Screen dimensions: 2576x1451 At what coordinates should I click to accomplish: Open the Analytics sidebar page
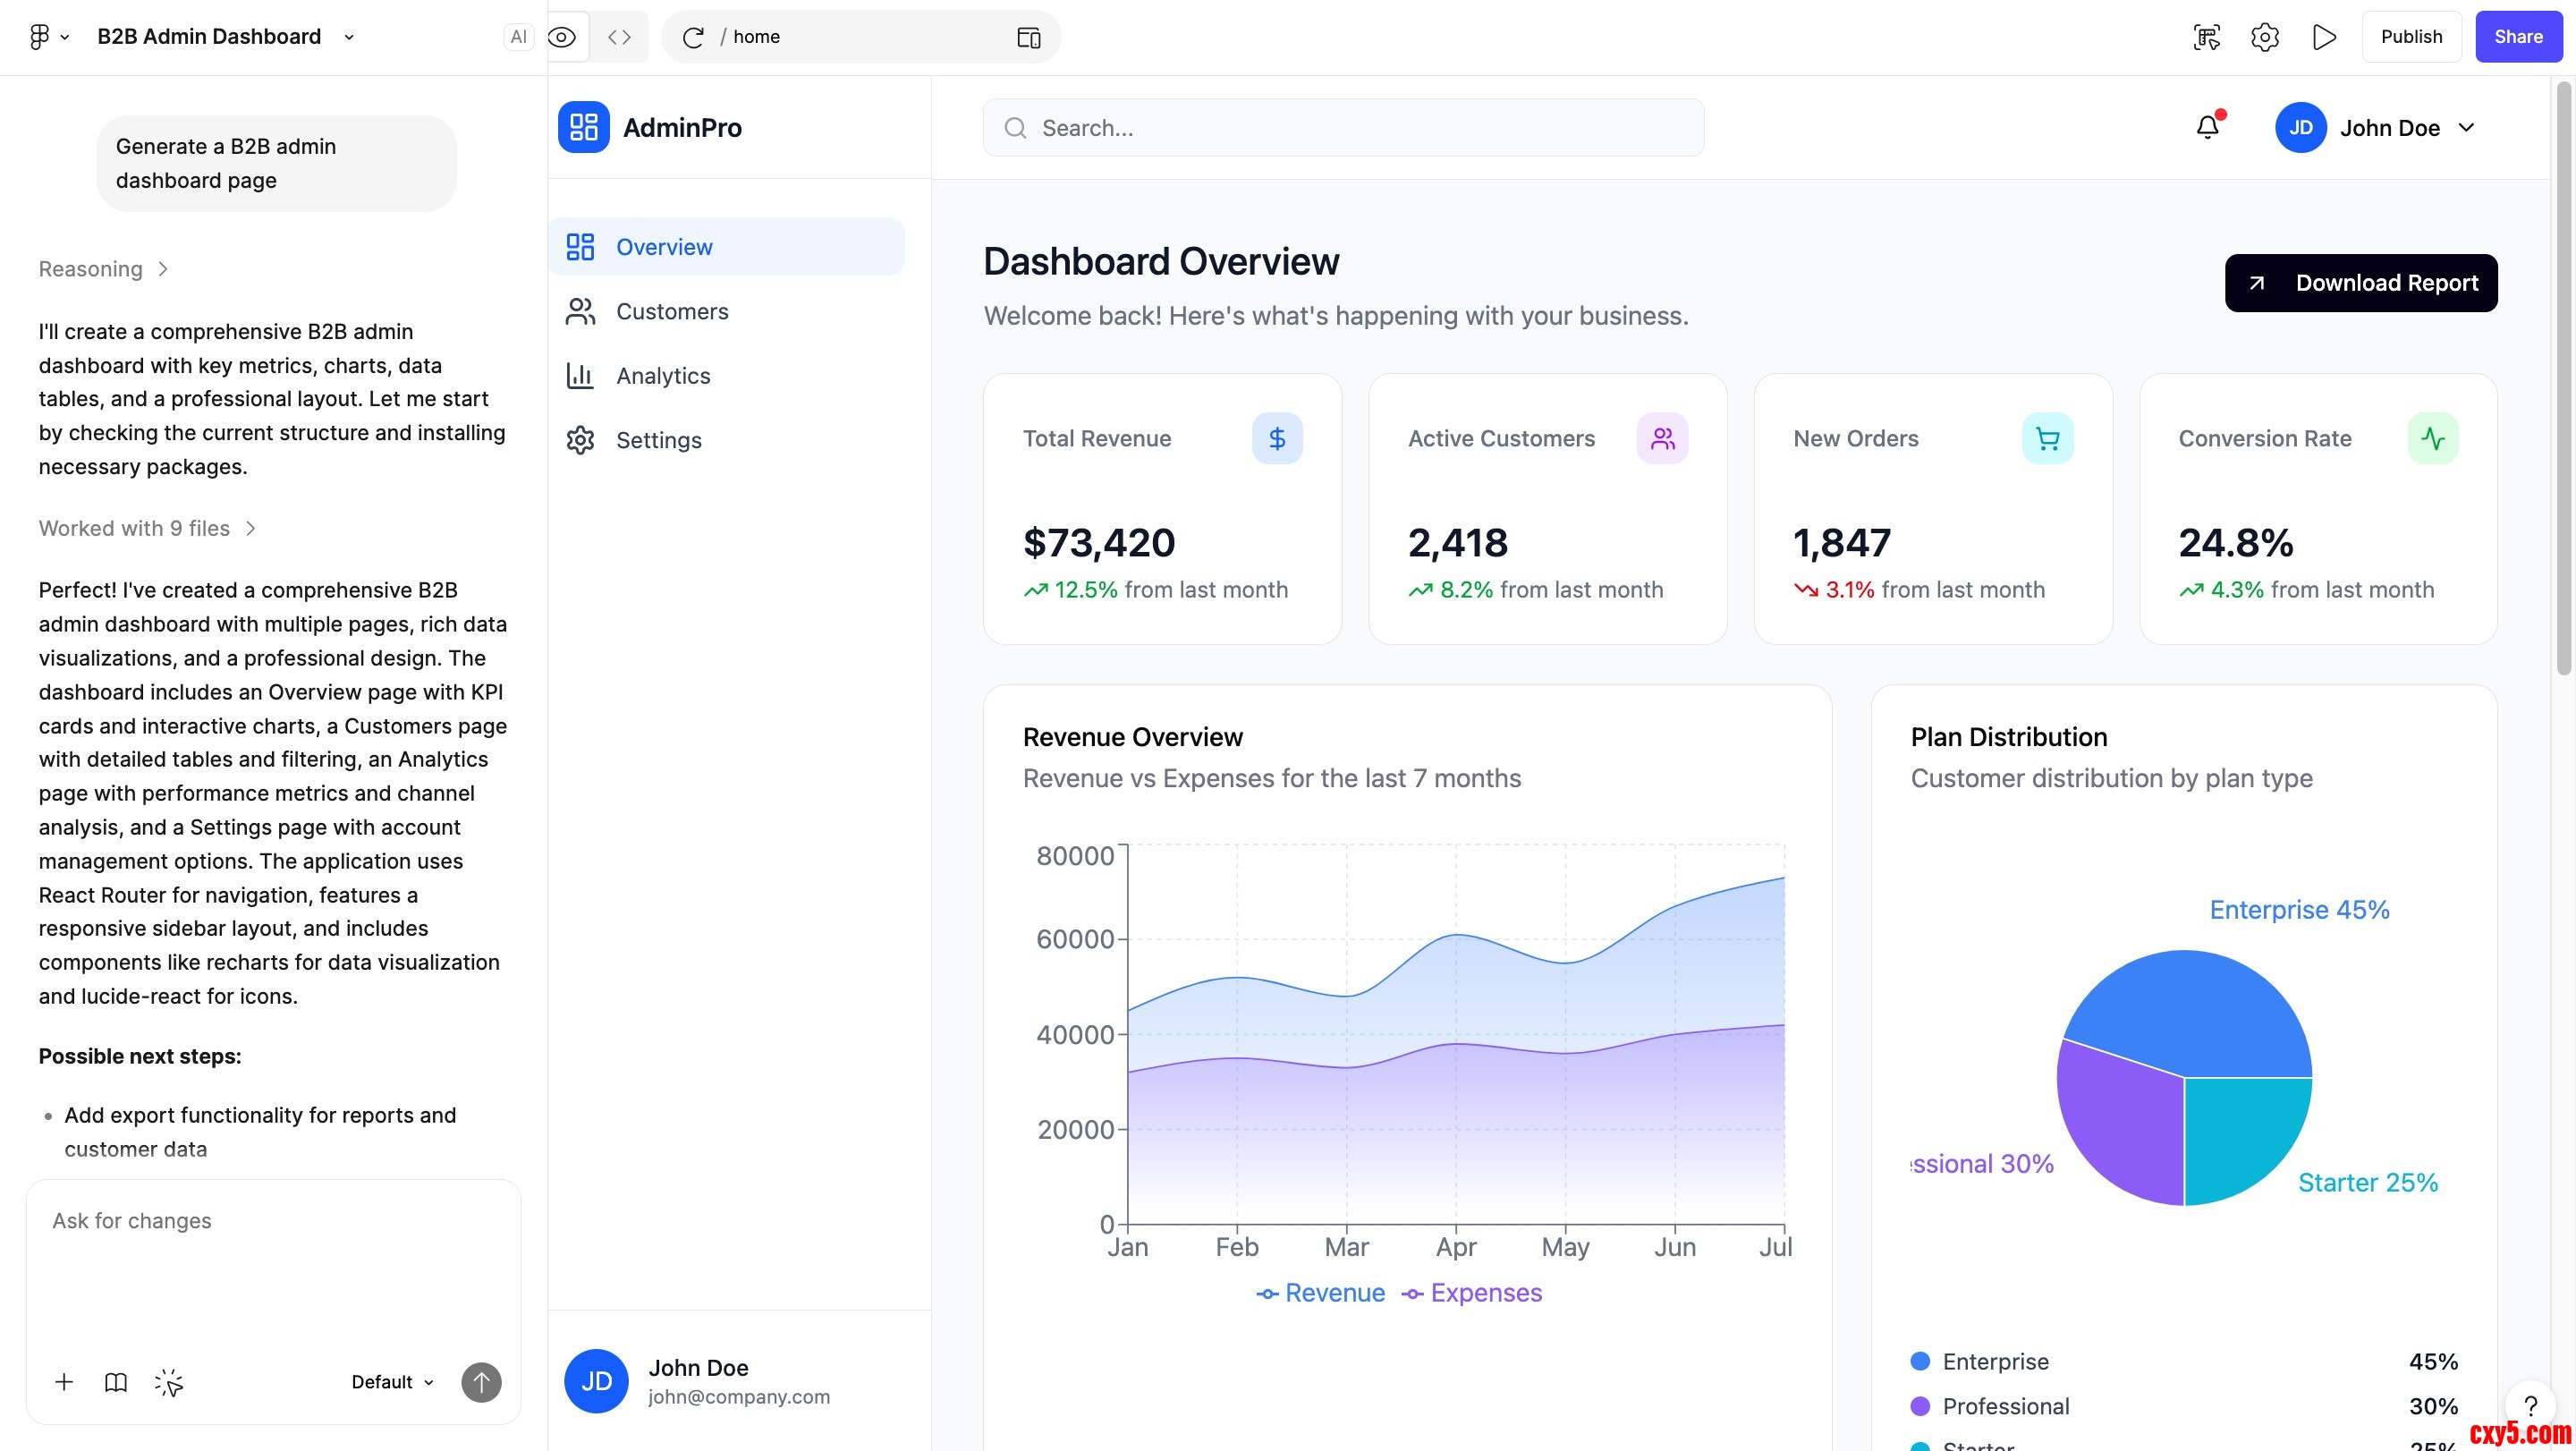pyautogui.click(x=663, y=376)
